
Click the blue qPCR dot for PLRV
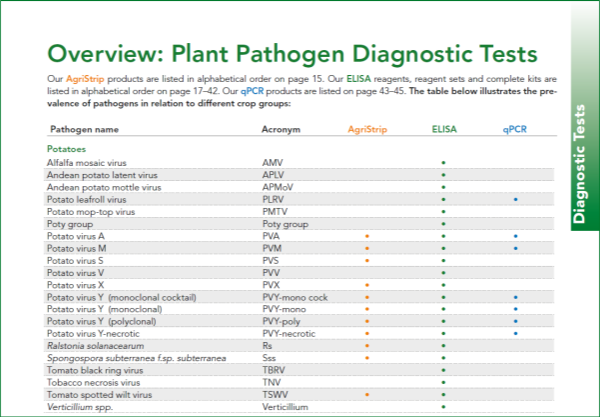coord(515,199)
